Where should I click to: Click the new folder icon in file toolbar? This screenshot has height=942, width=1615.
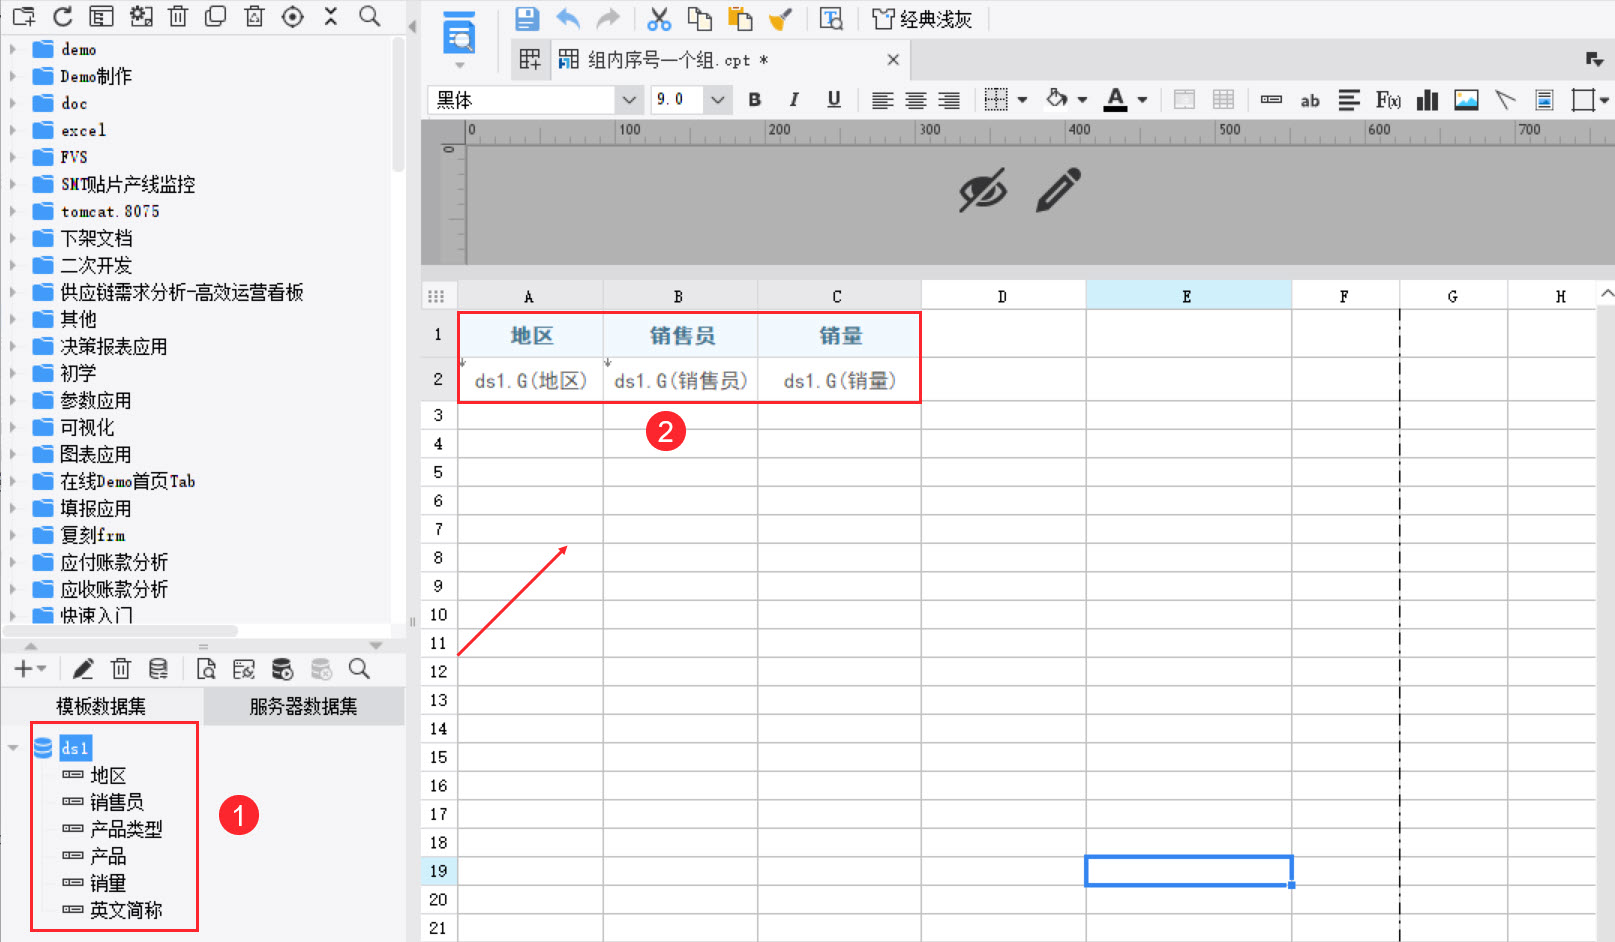coord(23,16)
